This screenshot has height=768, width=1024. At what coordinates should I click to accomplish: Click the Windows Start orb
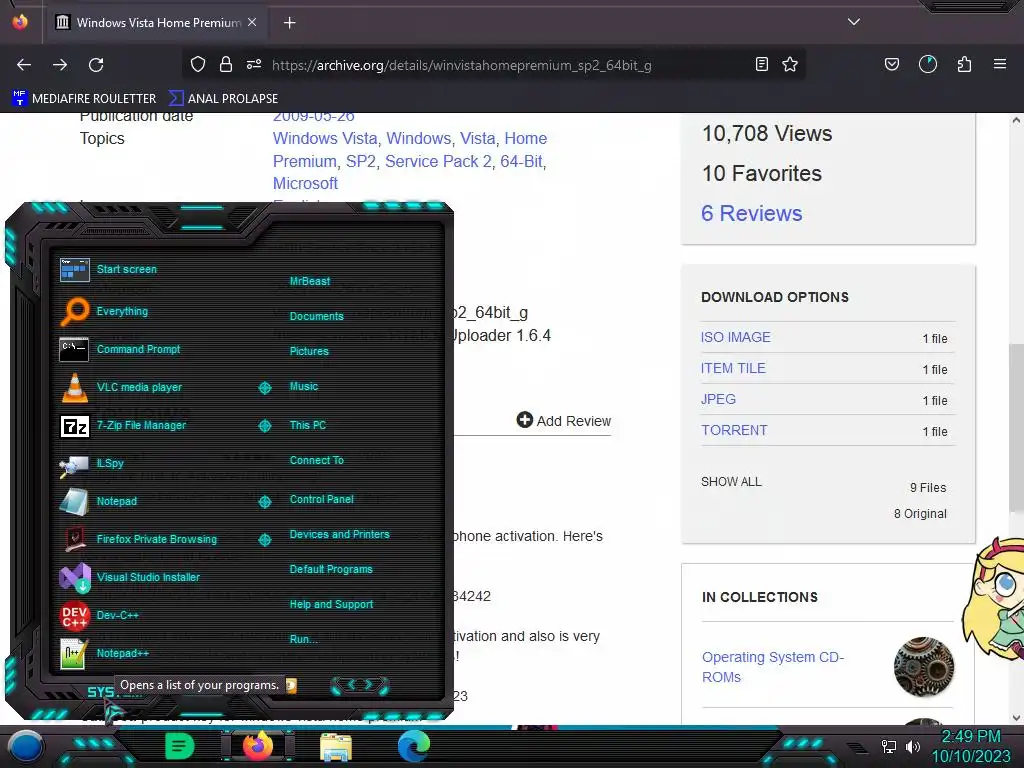click(25, 746)
